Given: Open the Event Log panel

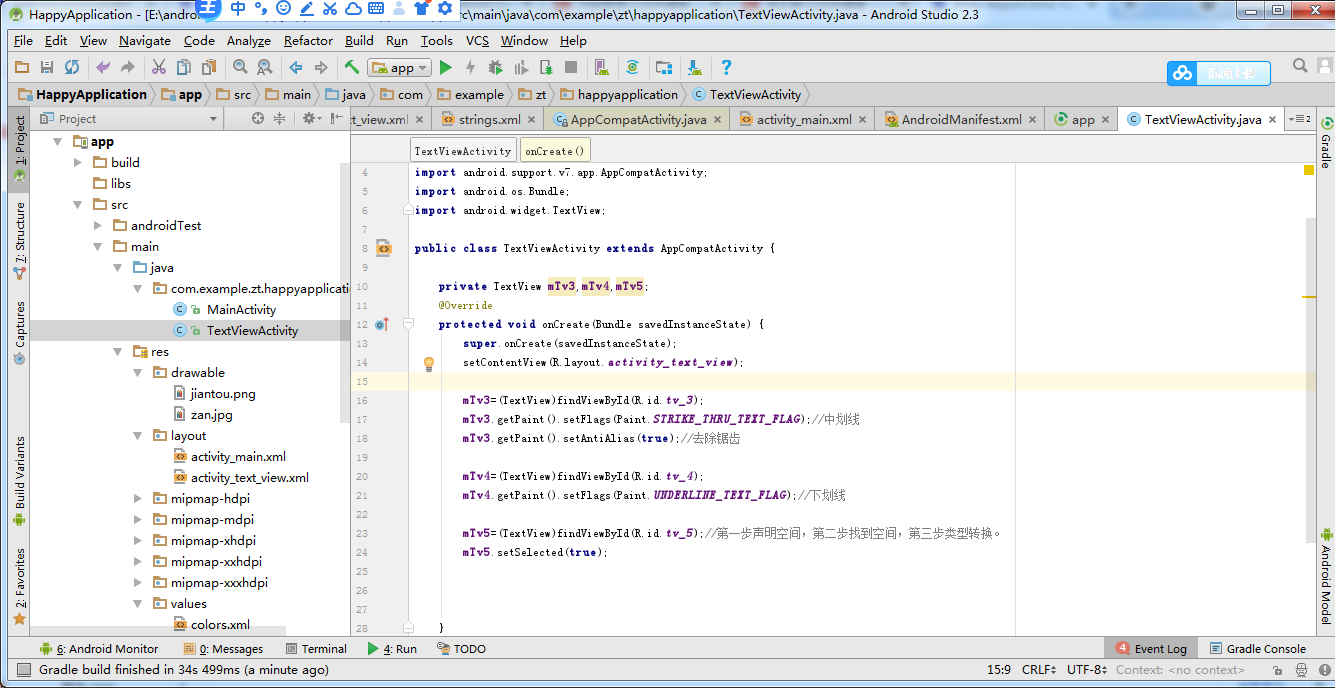Looking at the screenshot, I should click(1151, 648).
